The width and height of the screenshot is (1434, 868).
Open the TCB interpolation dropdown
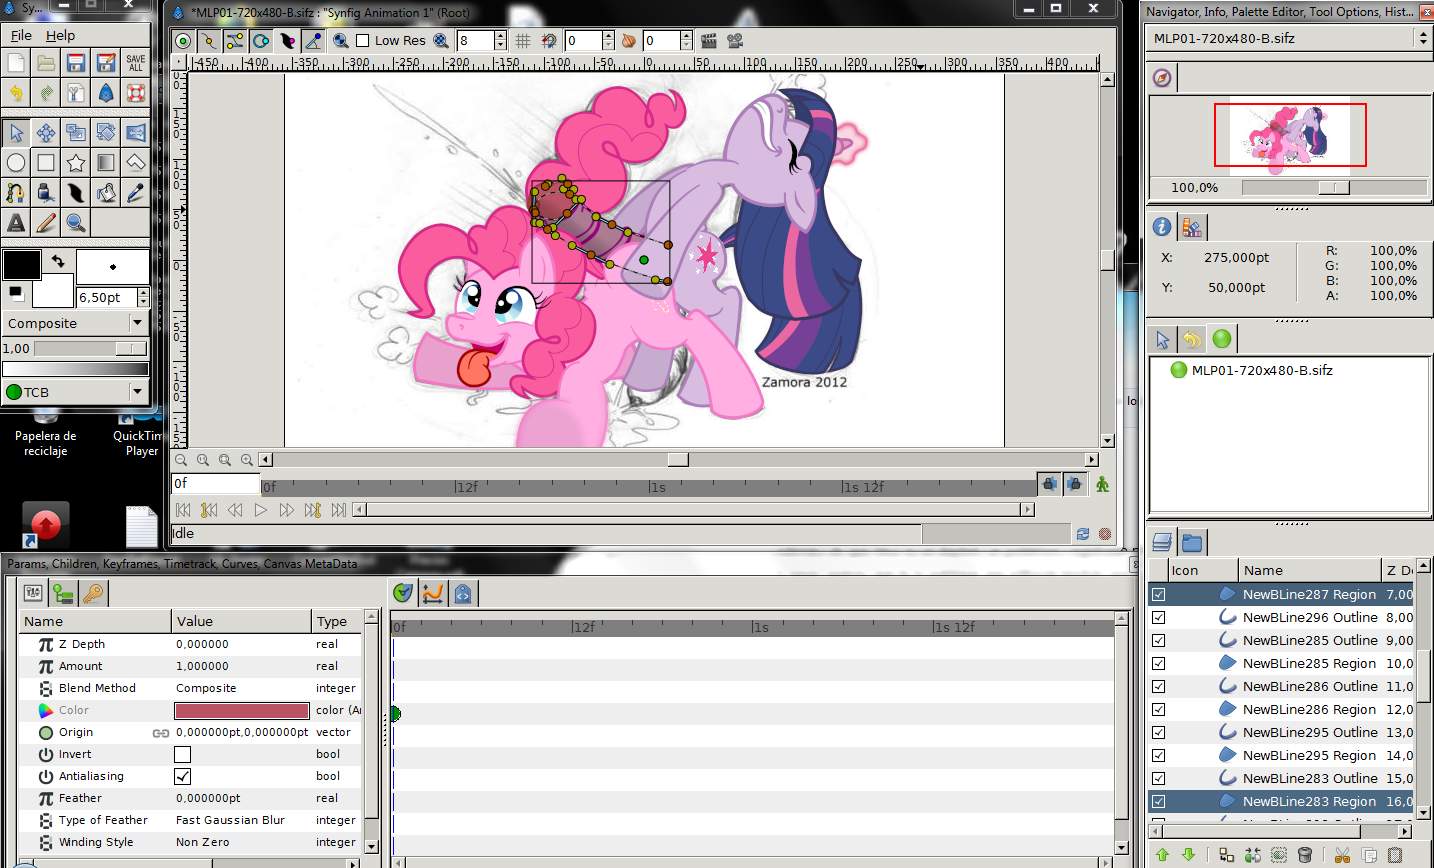[76, 392]
